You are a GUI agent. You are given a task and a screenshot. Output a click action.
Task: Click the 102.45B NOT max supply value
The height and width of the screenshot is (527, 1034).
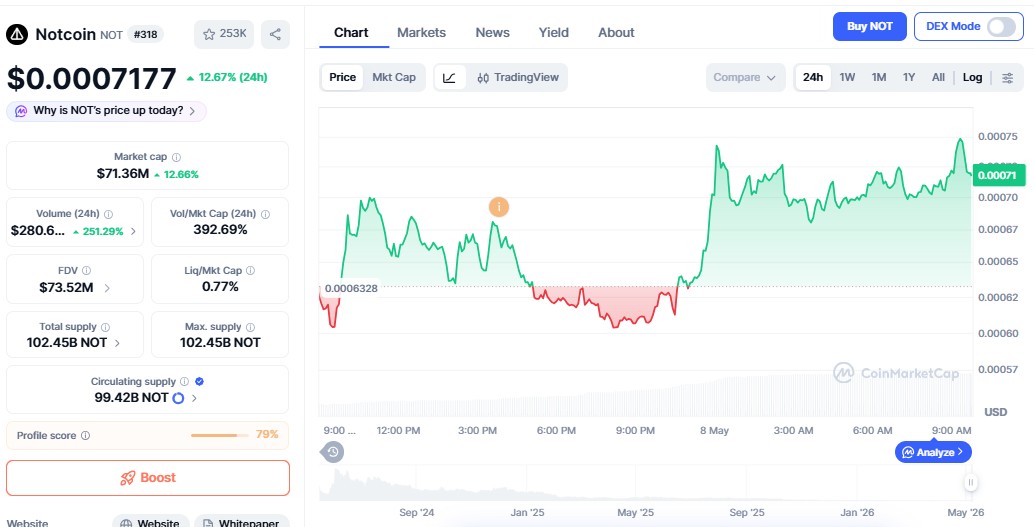tap(220, 343)
